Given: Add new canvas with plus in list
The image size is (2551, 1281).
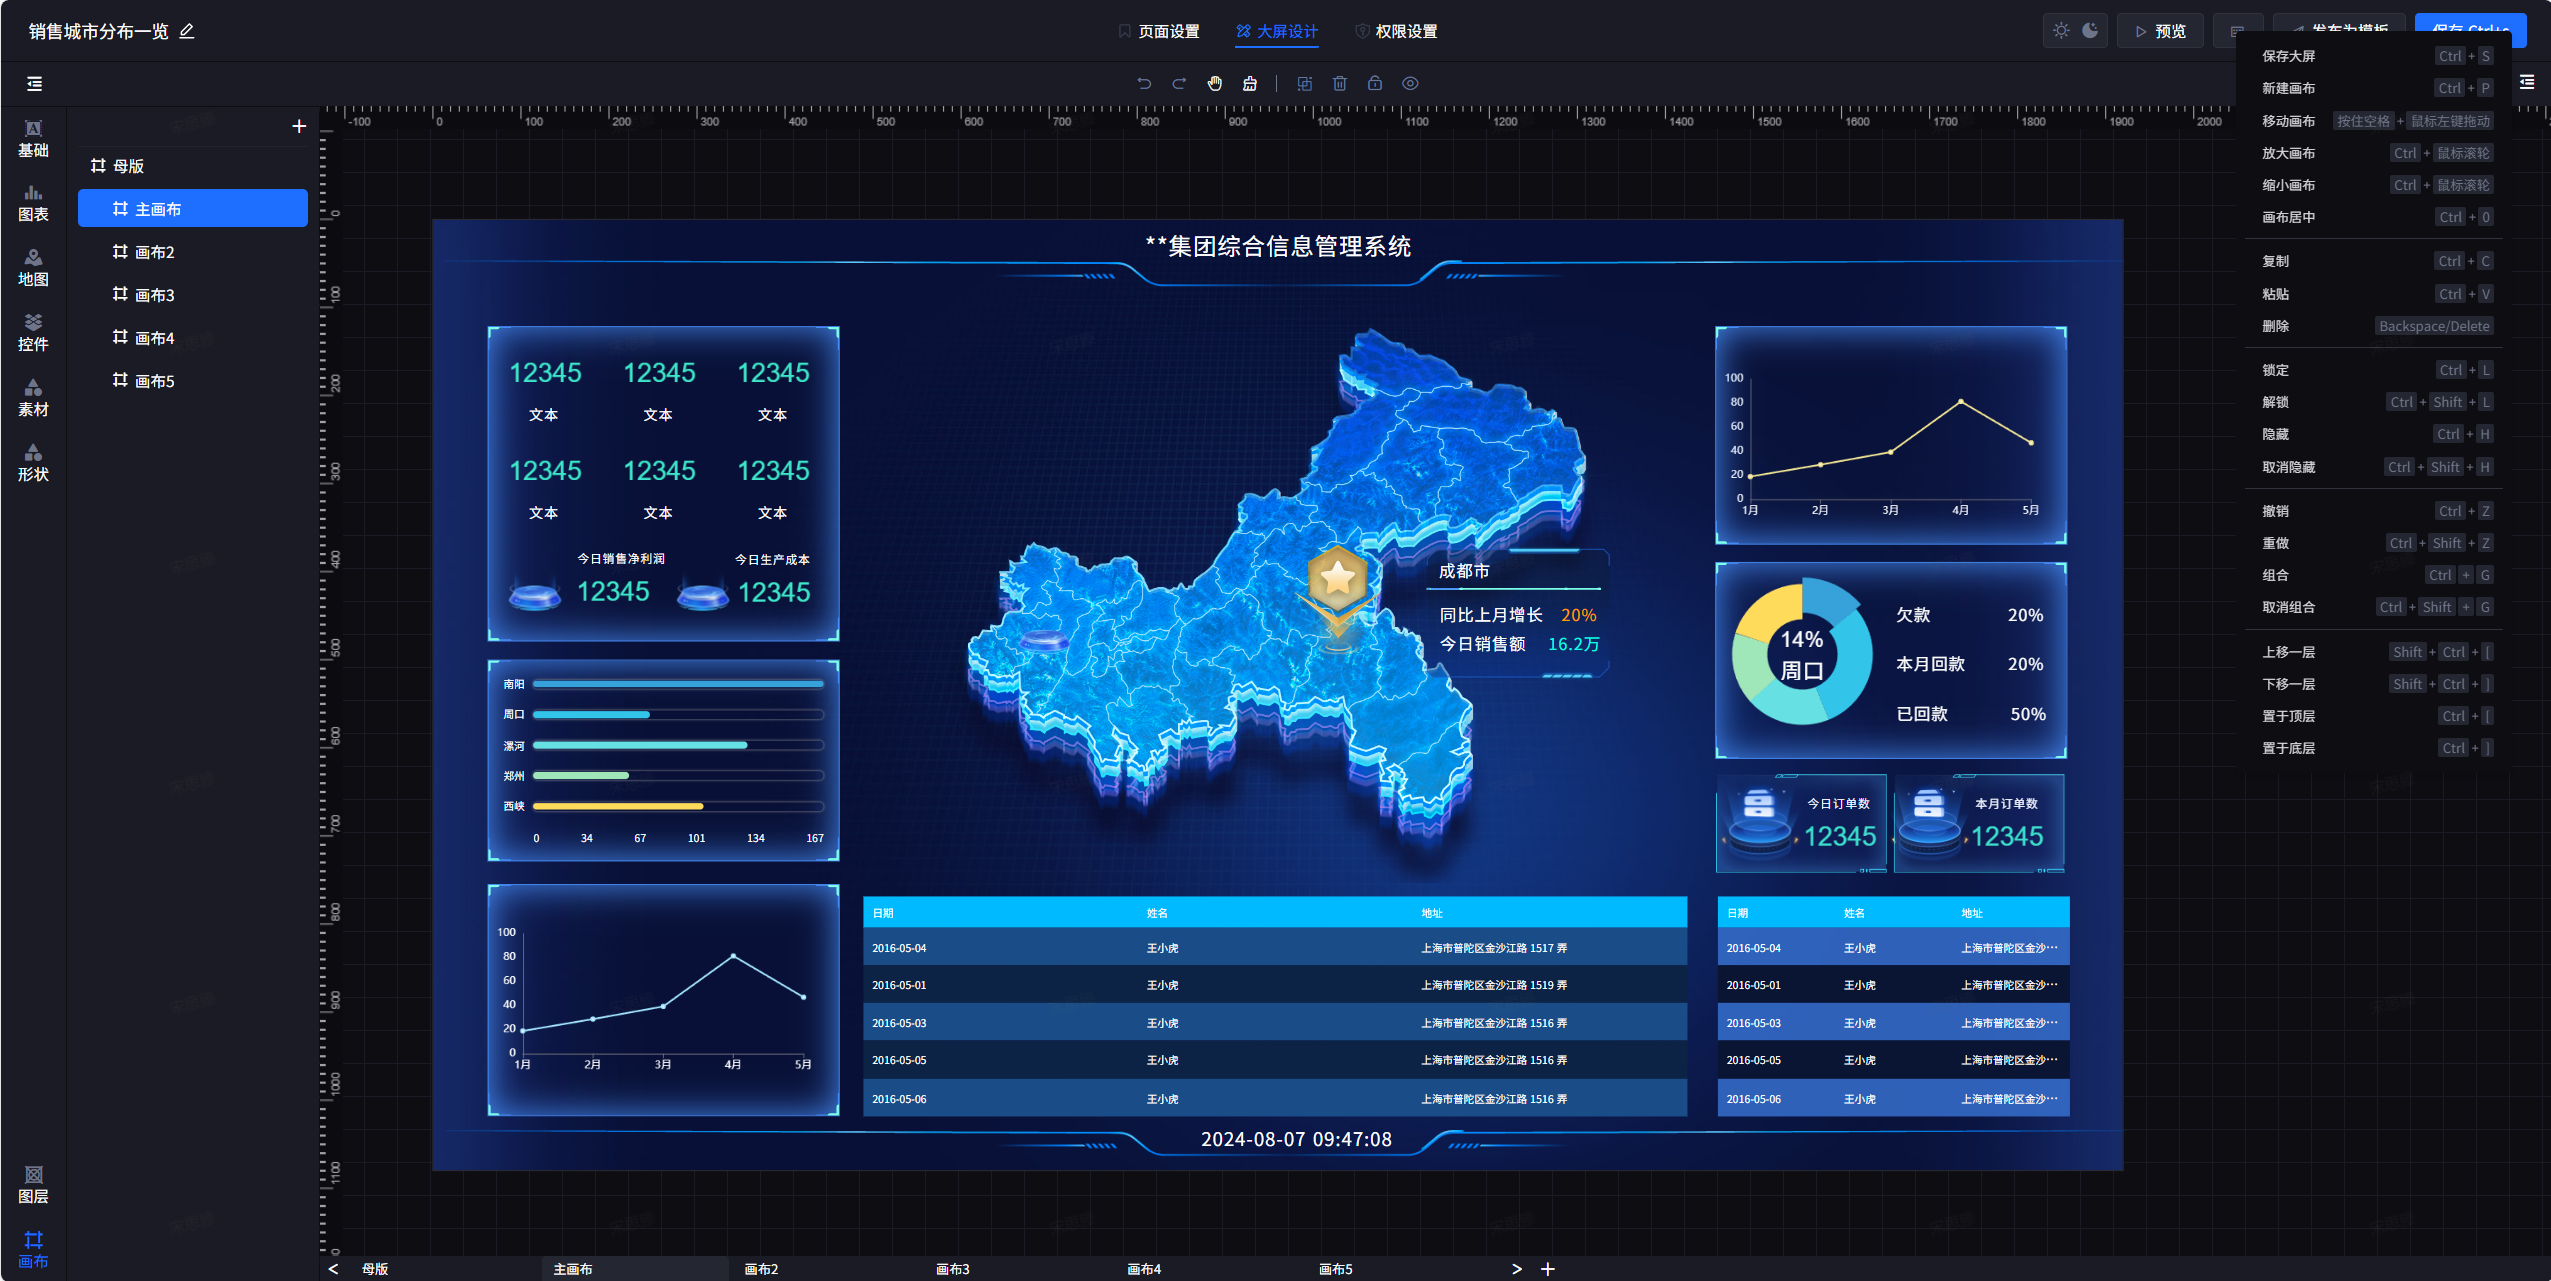Looking at the screenshot, I should pyautogui.click(x=298, y=126).
